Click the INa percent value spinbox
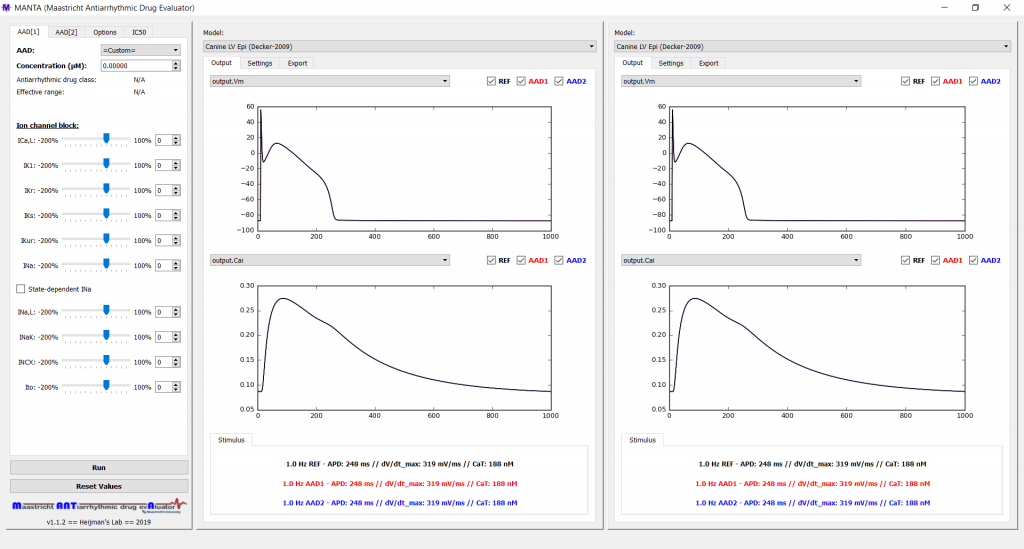This screenshot has width=1024, height=549. tap(167, 266)
